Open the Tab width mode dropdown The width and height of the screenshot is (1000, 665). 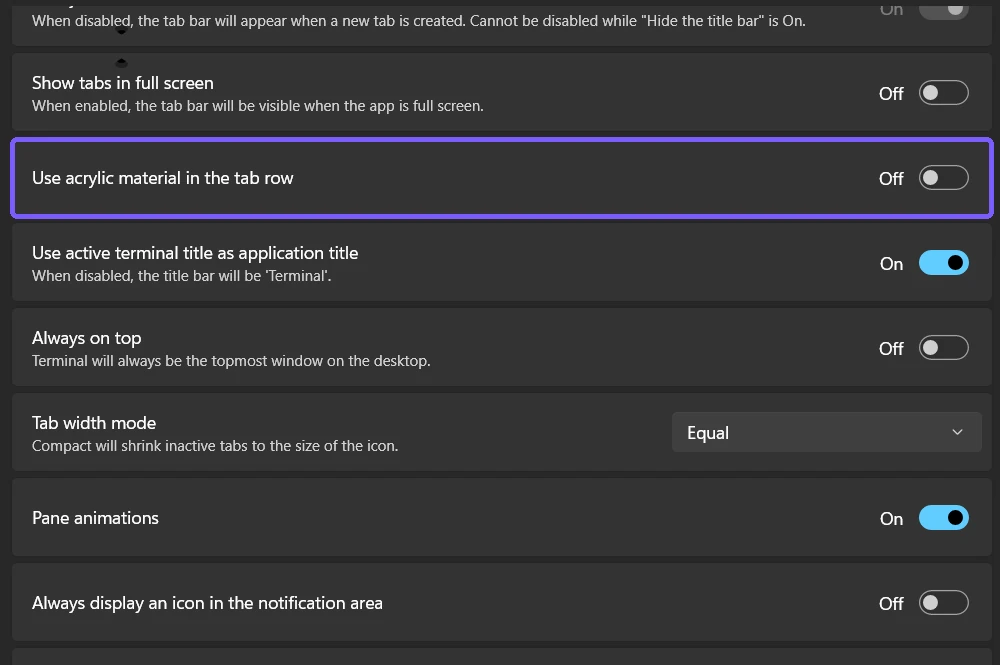(827, 432)
